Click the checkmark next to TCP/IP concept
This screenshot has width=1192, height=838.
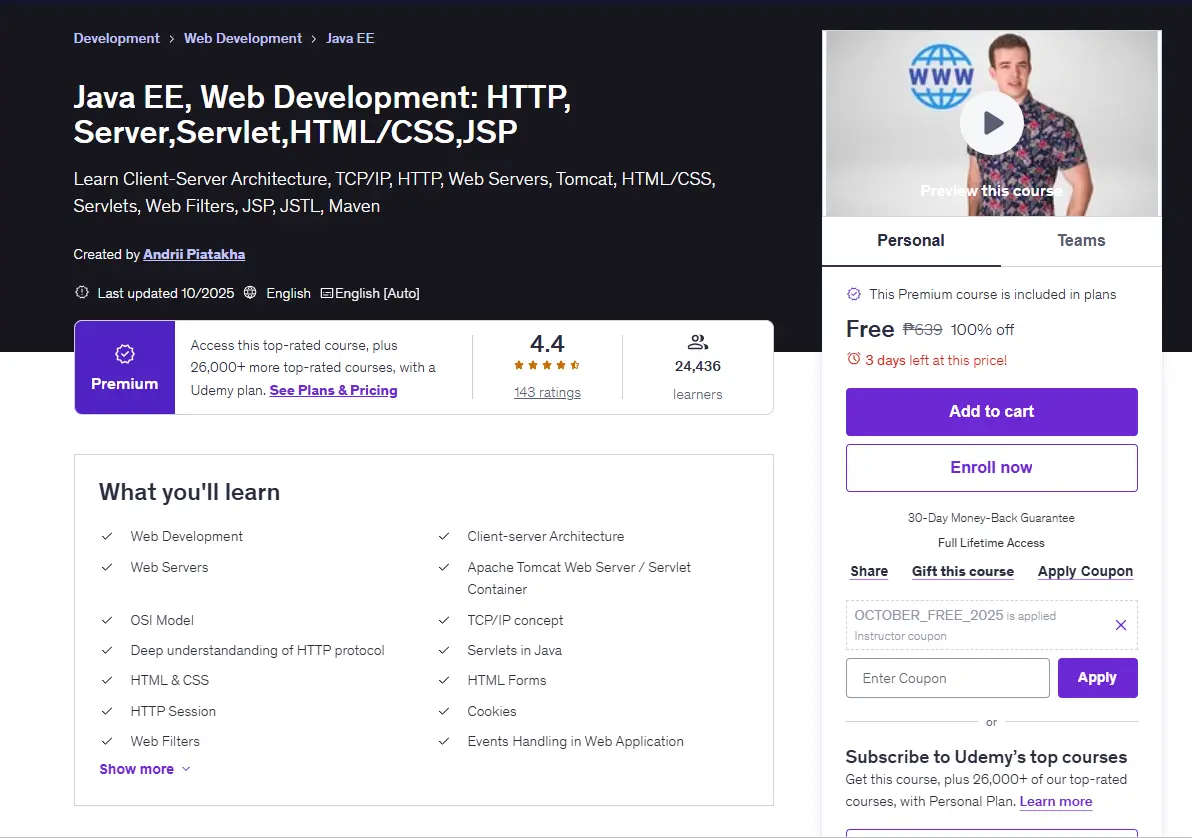click(444, 621)
